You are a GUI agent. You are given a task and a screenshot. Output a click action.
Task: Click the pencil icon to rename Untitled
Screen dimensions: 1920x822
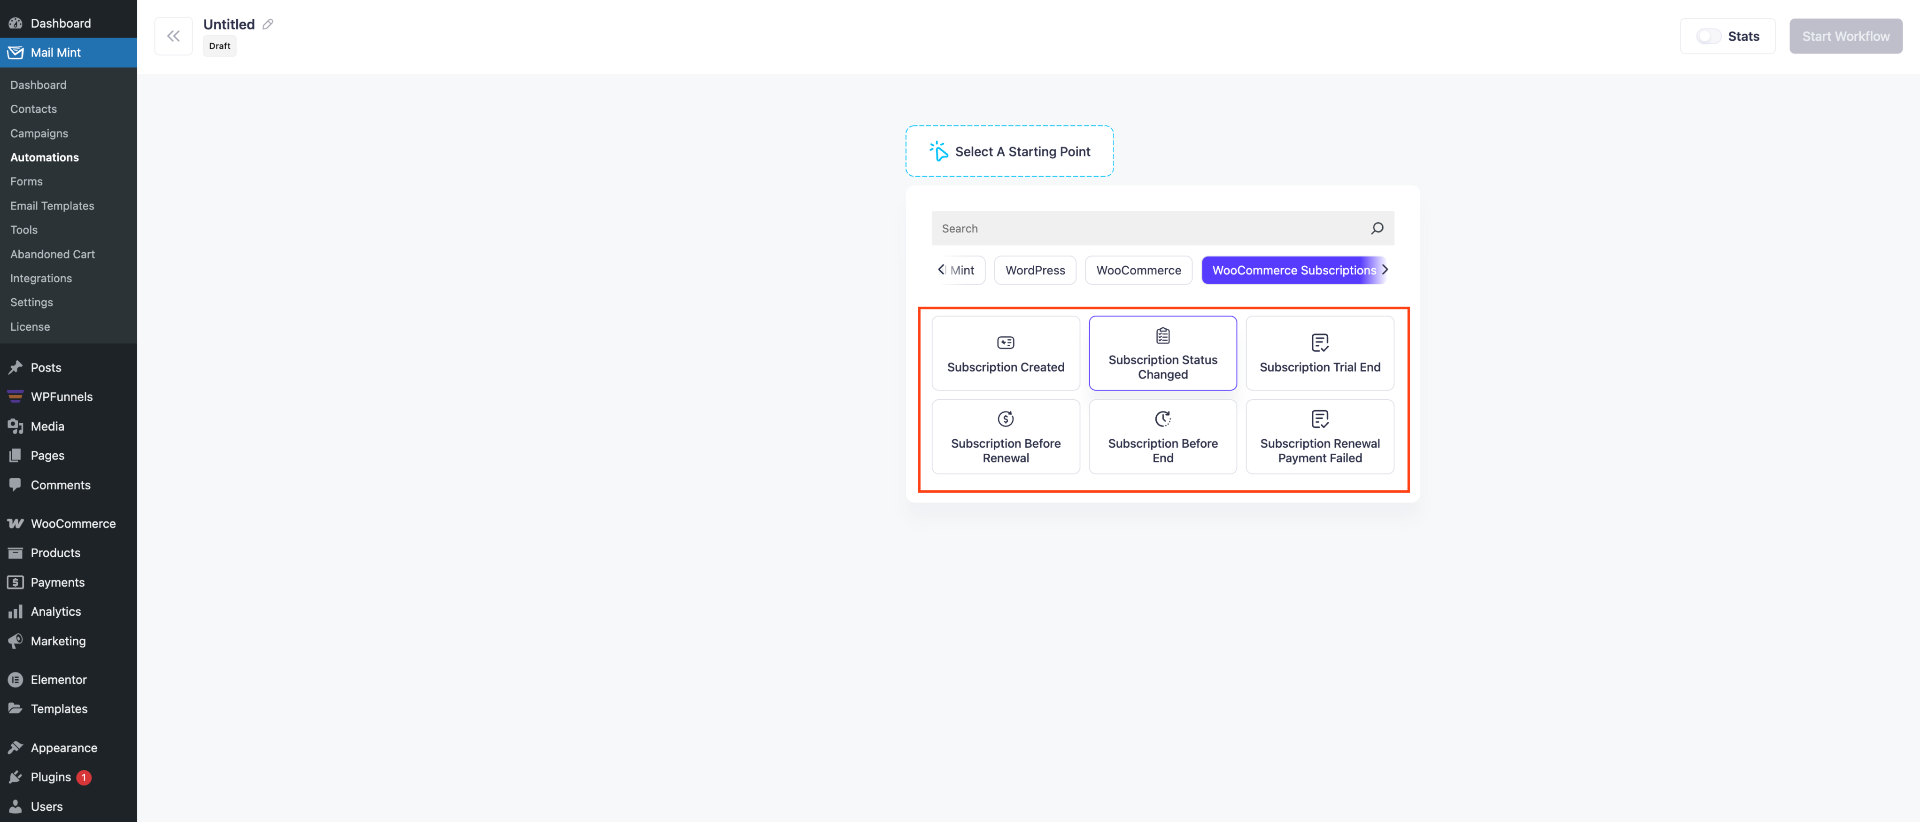click(268, 24)
